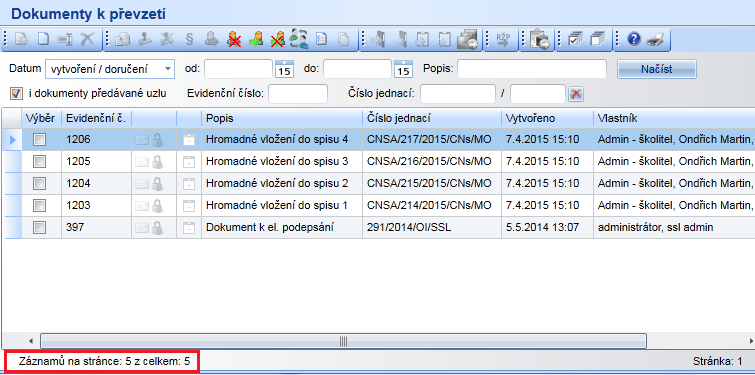This screenshot has height=375, width=755.
Task: Click the horizontal scrollbar thumb
Action: (x=343, y=341)
